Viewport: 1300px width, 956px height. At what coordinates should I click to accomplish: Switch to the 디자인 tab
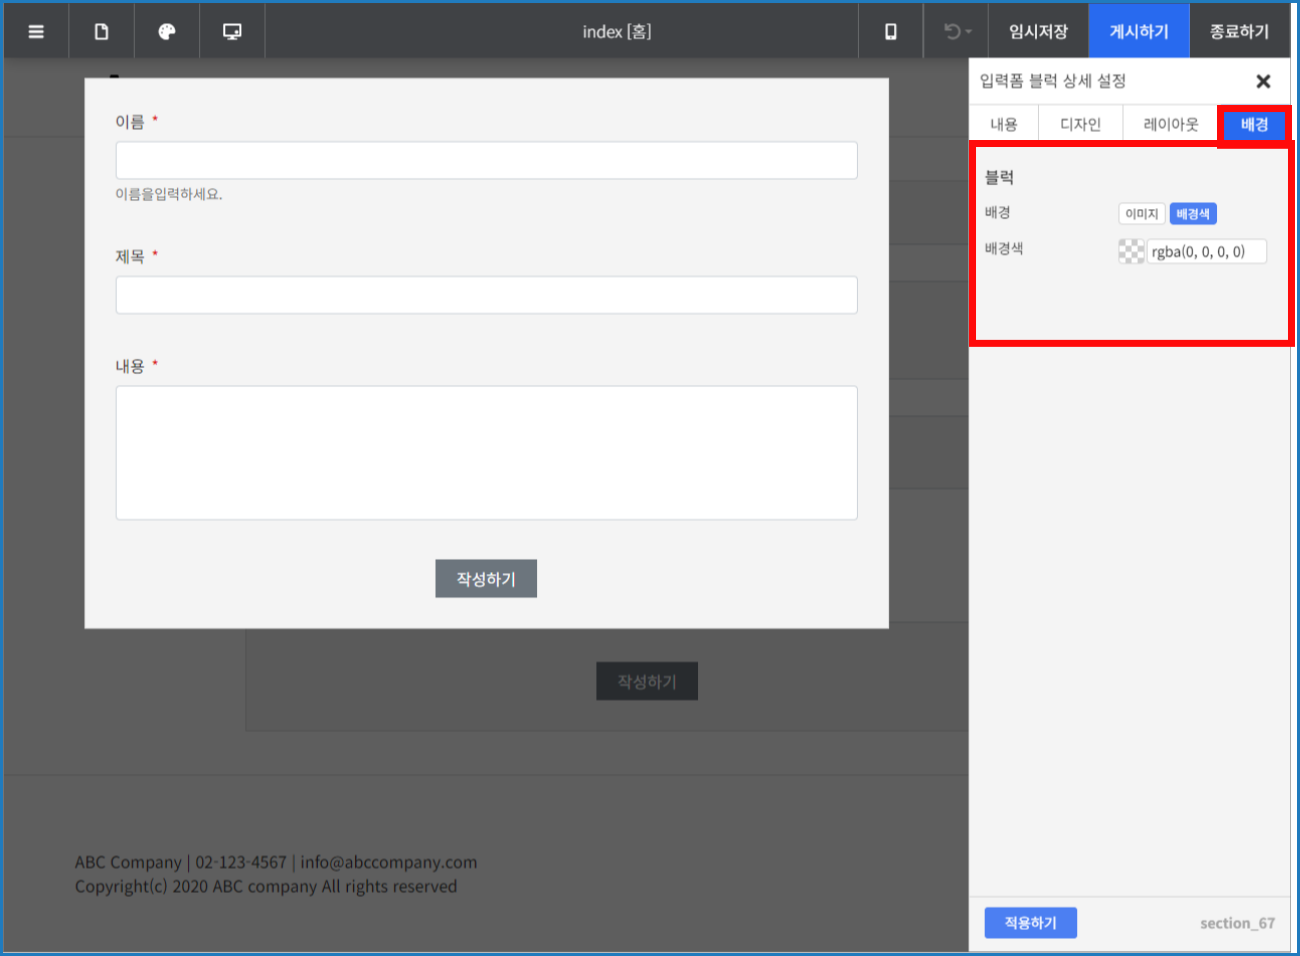[1080, 123]
